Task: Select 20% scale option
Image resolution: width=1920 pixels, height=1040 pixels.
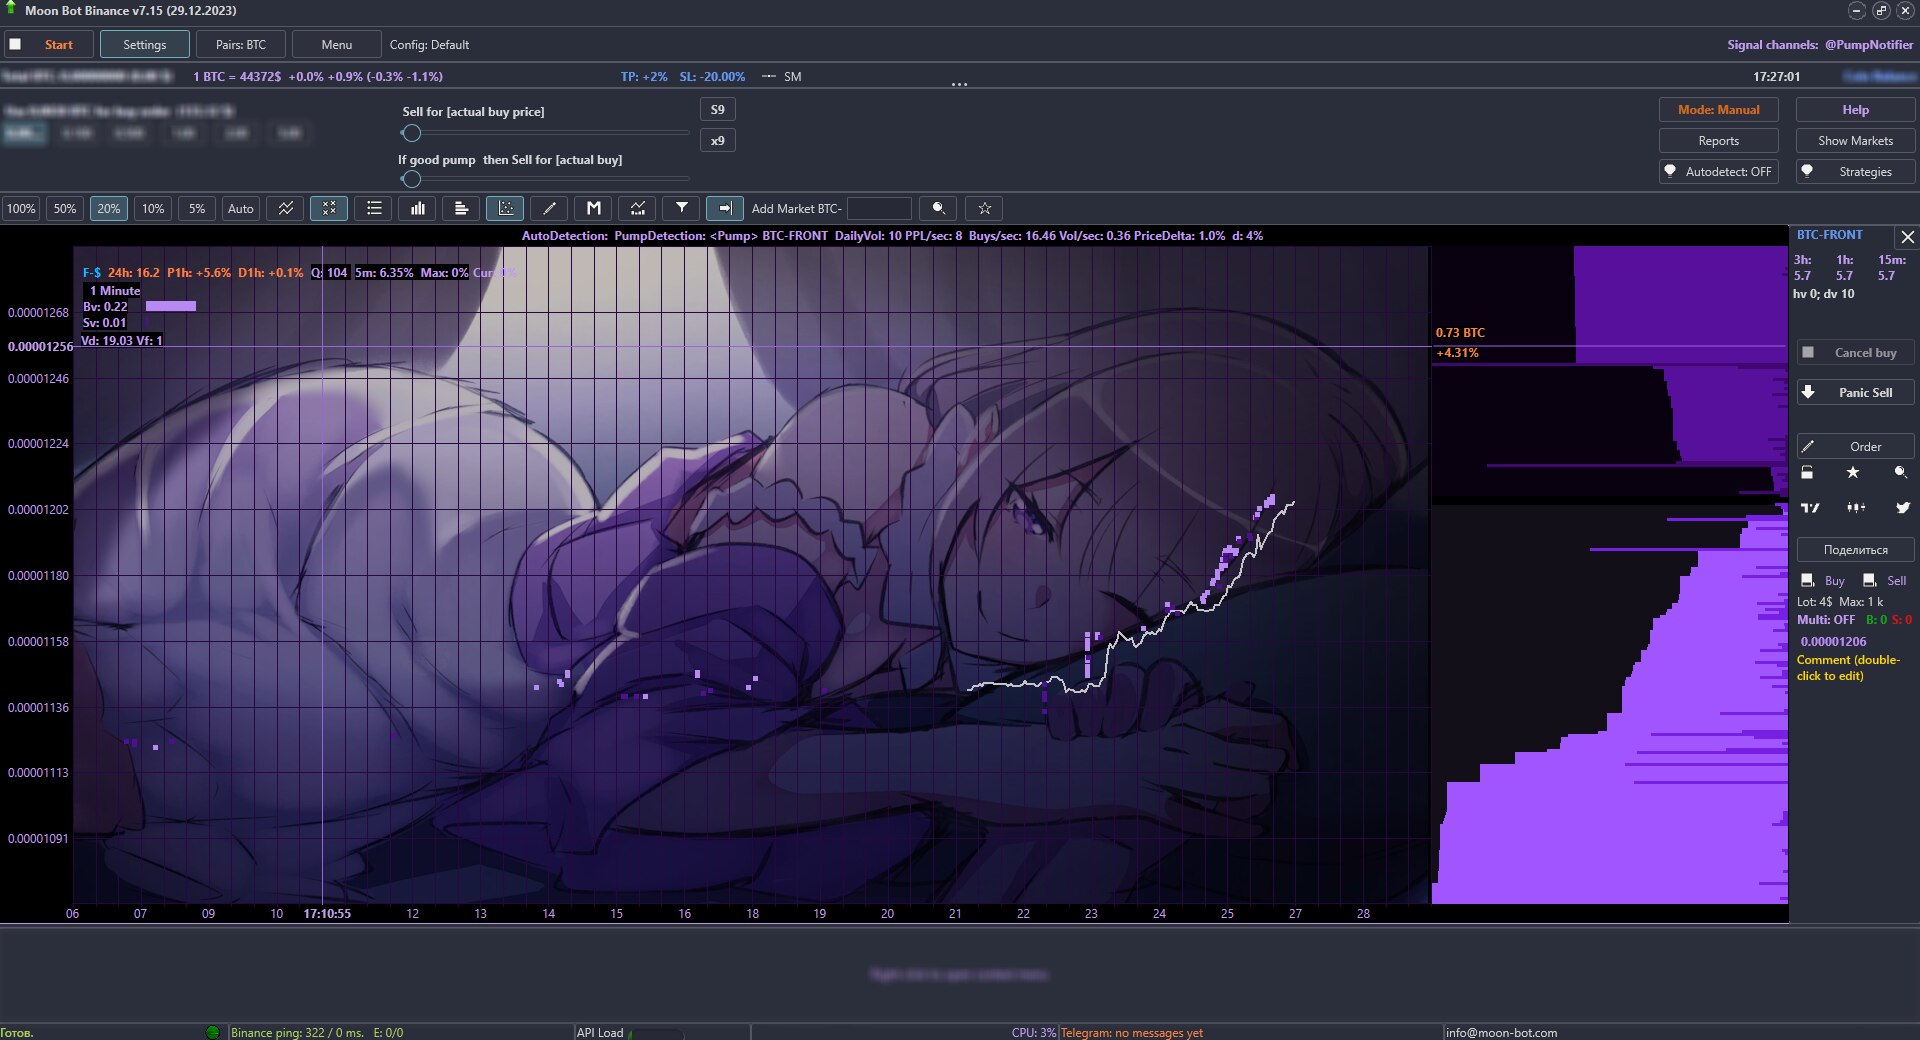Action: 109,208
